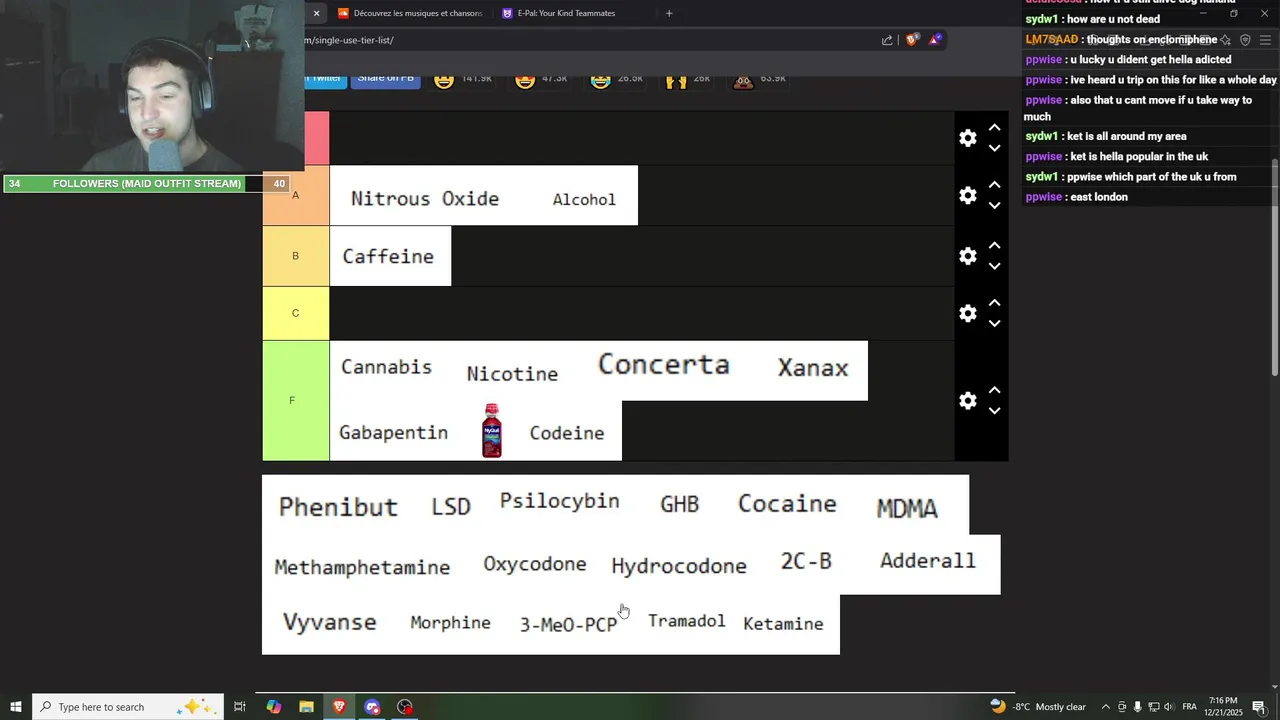Select the Nicotine tile

512,372
